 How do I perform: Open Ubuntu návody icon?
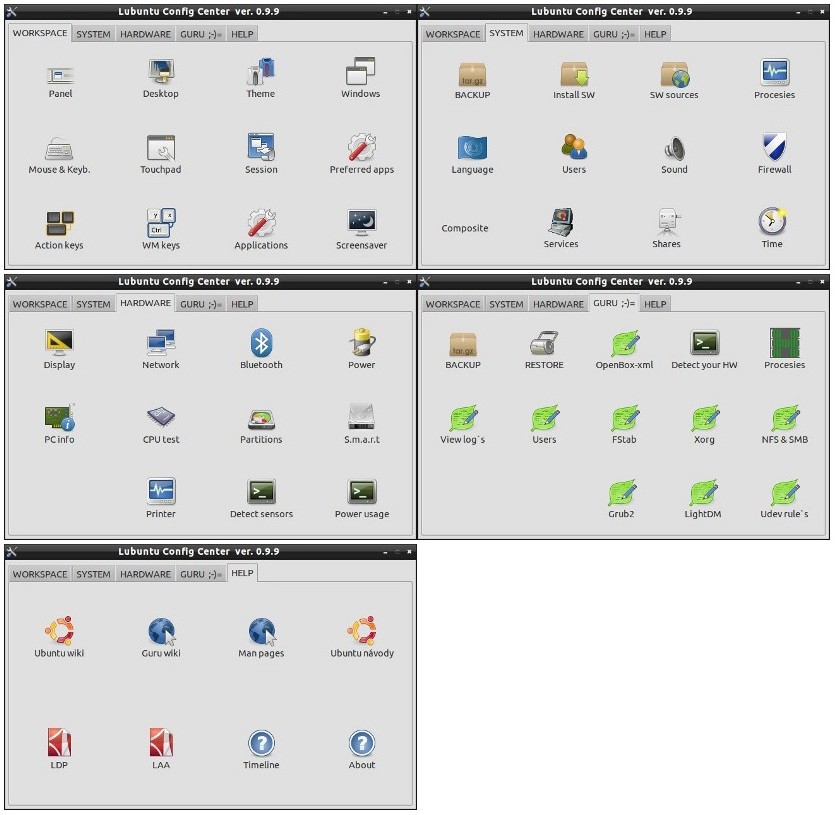pyautogui.click(x=362, y=631)
